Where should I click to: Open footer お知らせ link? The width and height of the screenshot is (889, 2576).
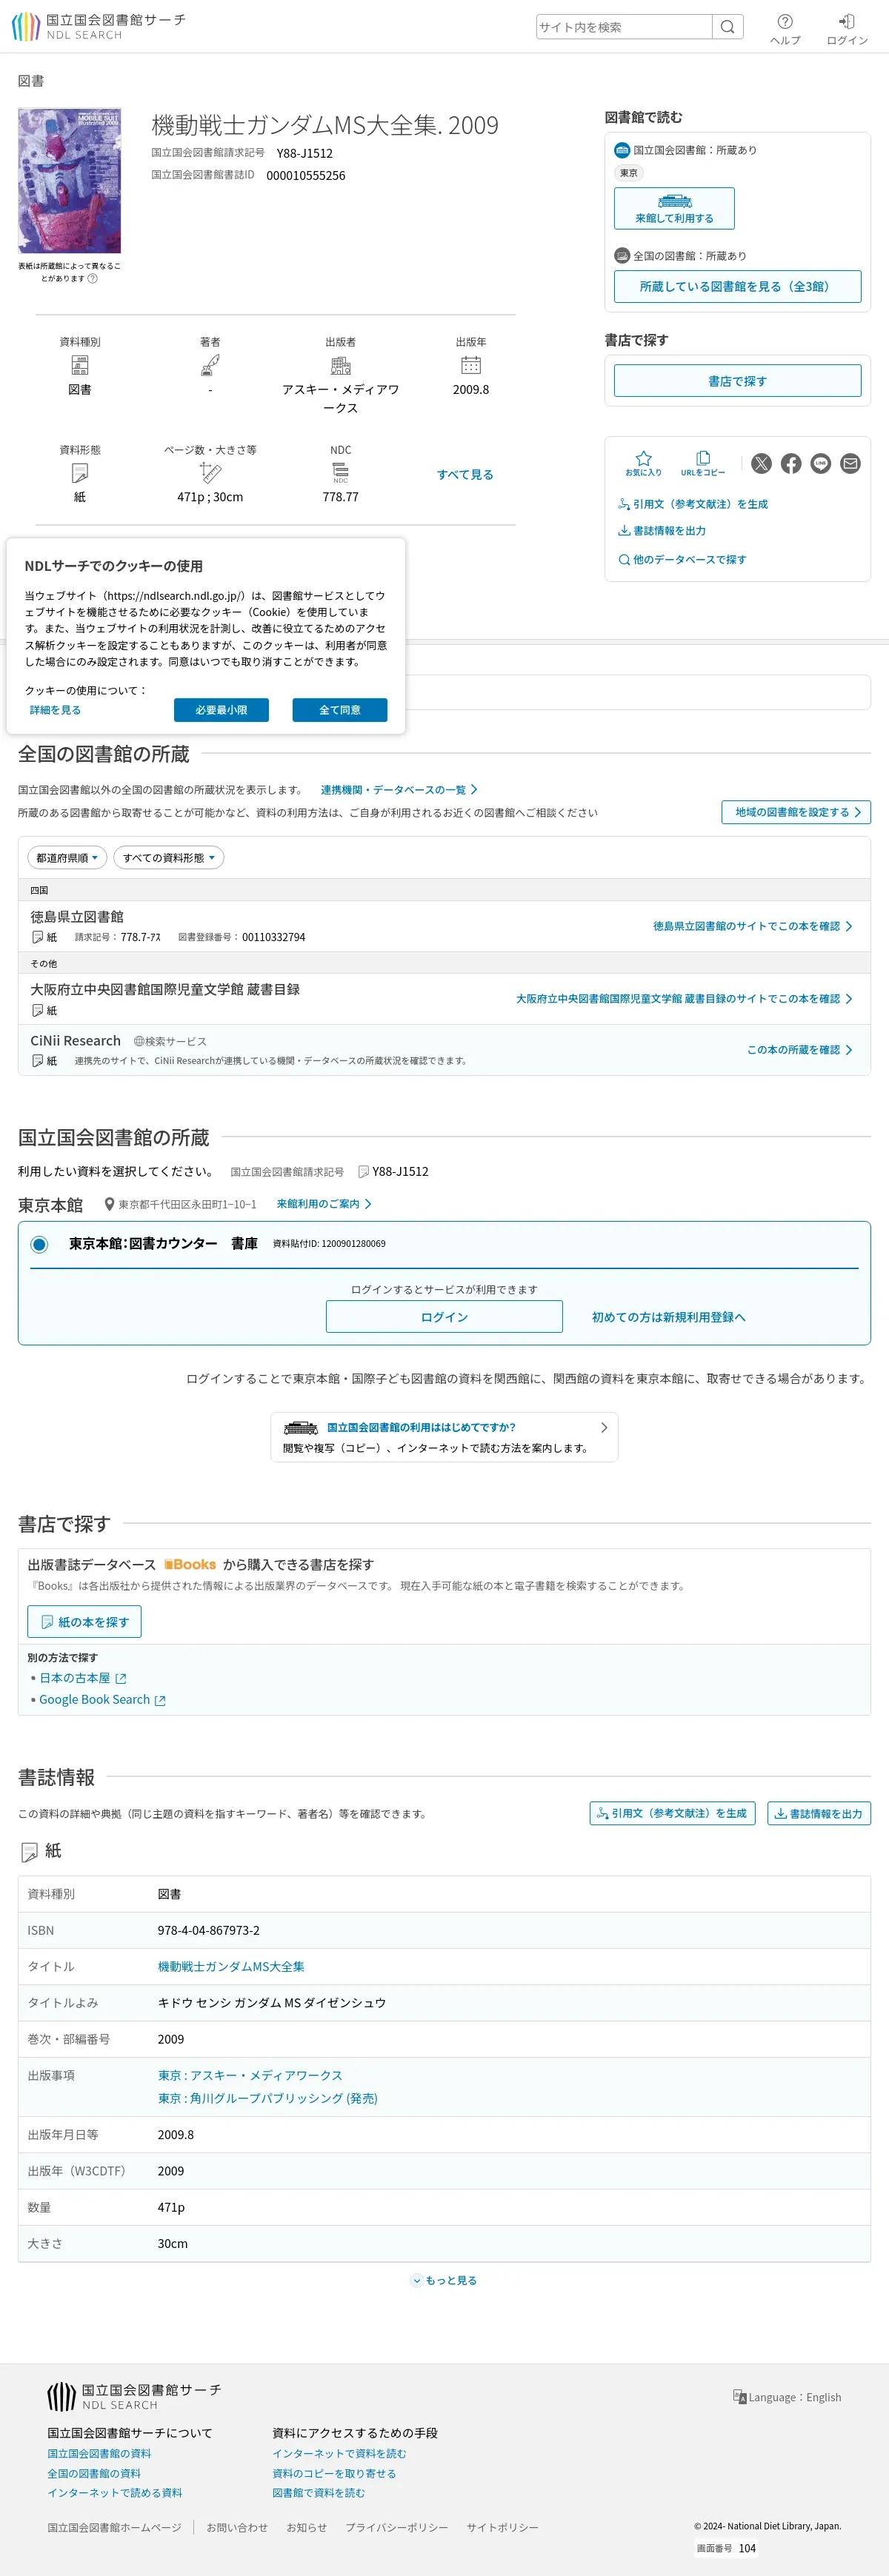tap(307, 2527)
